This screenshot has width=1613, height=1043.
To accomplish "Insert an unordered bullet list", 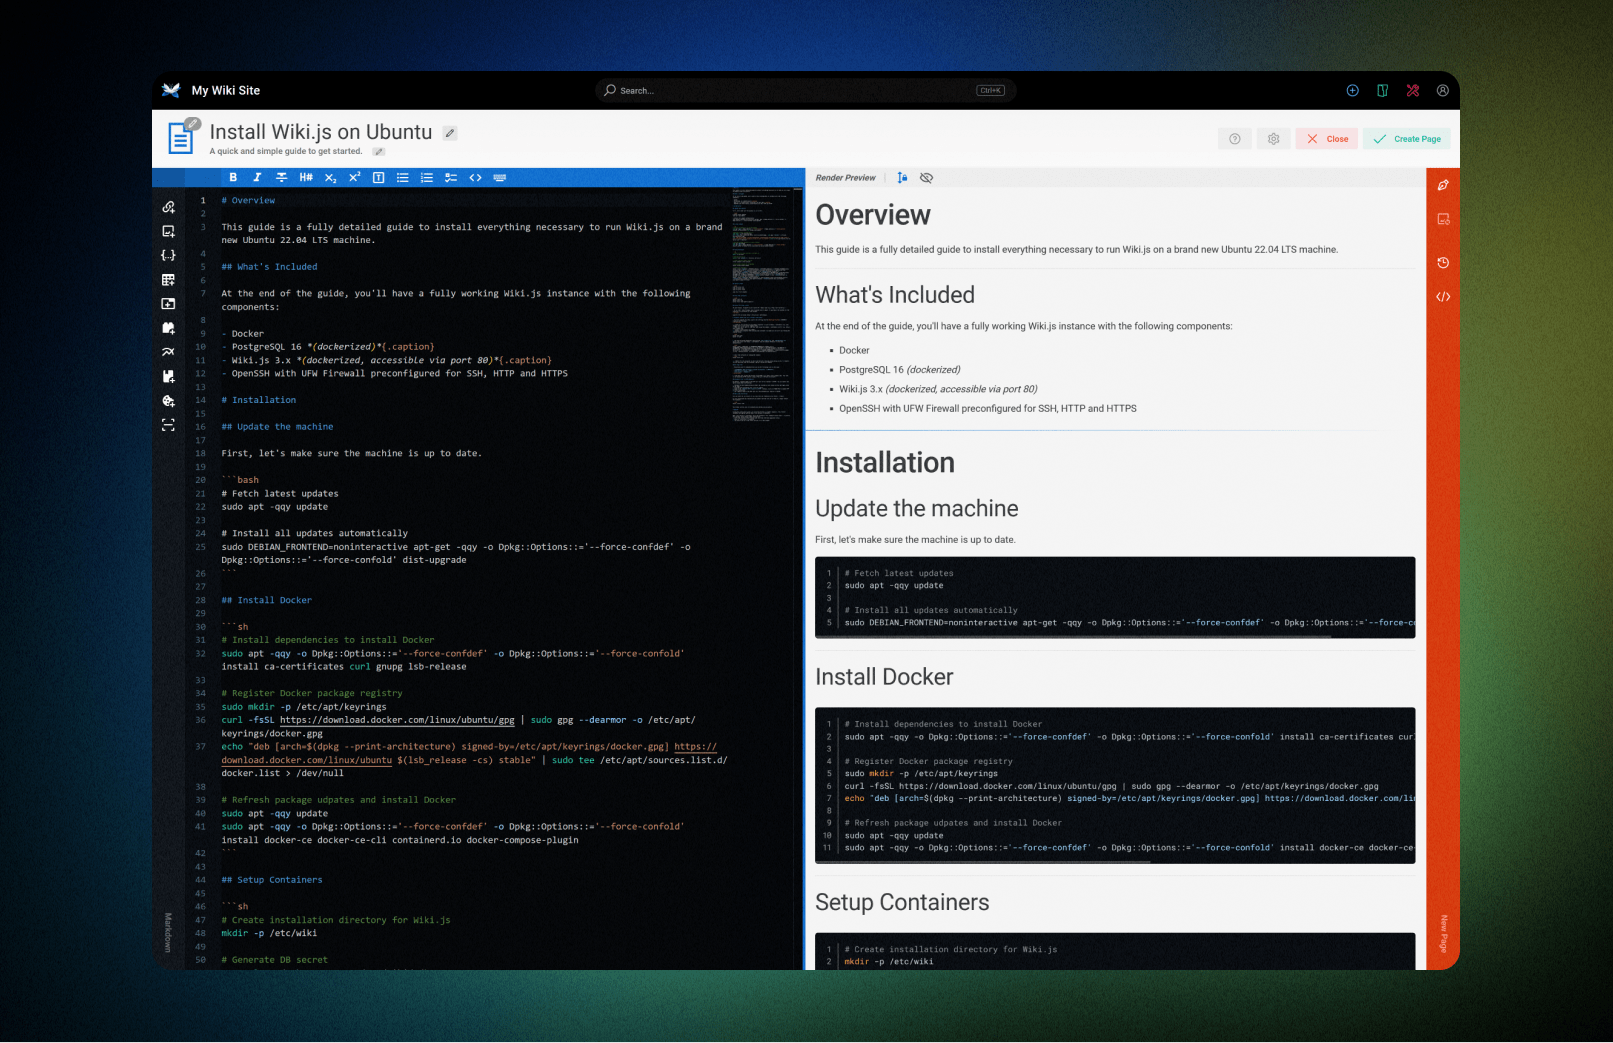I will point(402,177).
